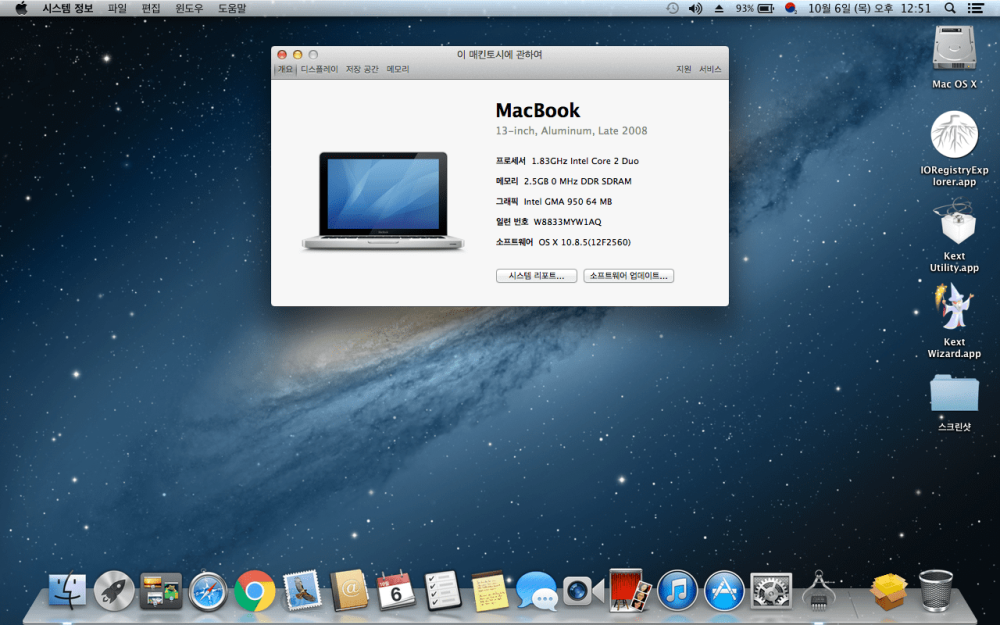Open System Preferences gear icon

(x=771, y=591)
